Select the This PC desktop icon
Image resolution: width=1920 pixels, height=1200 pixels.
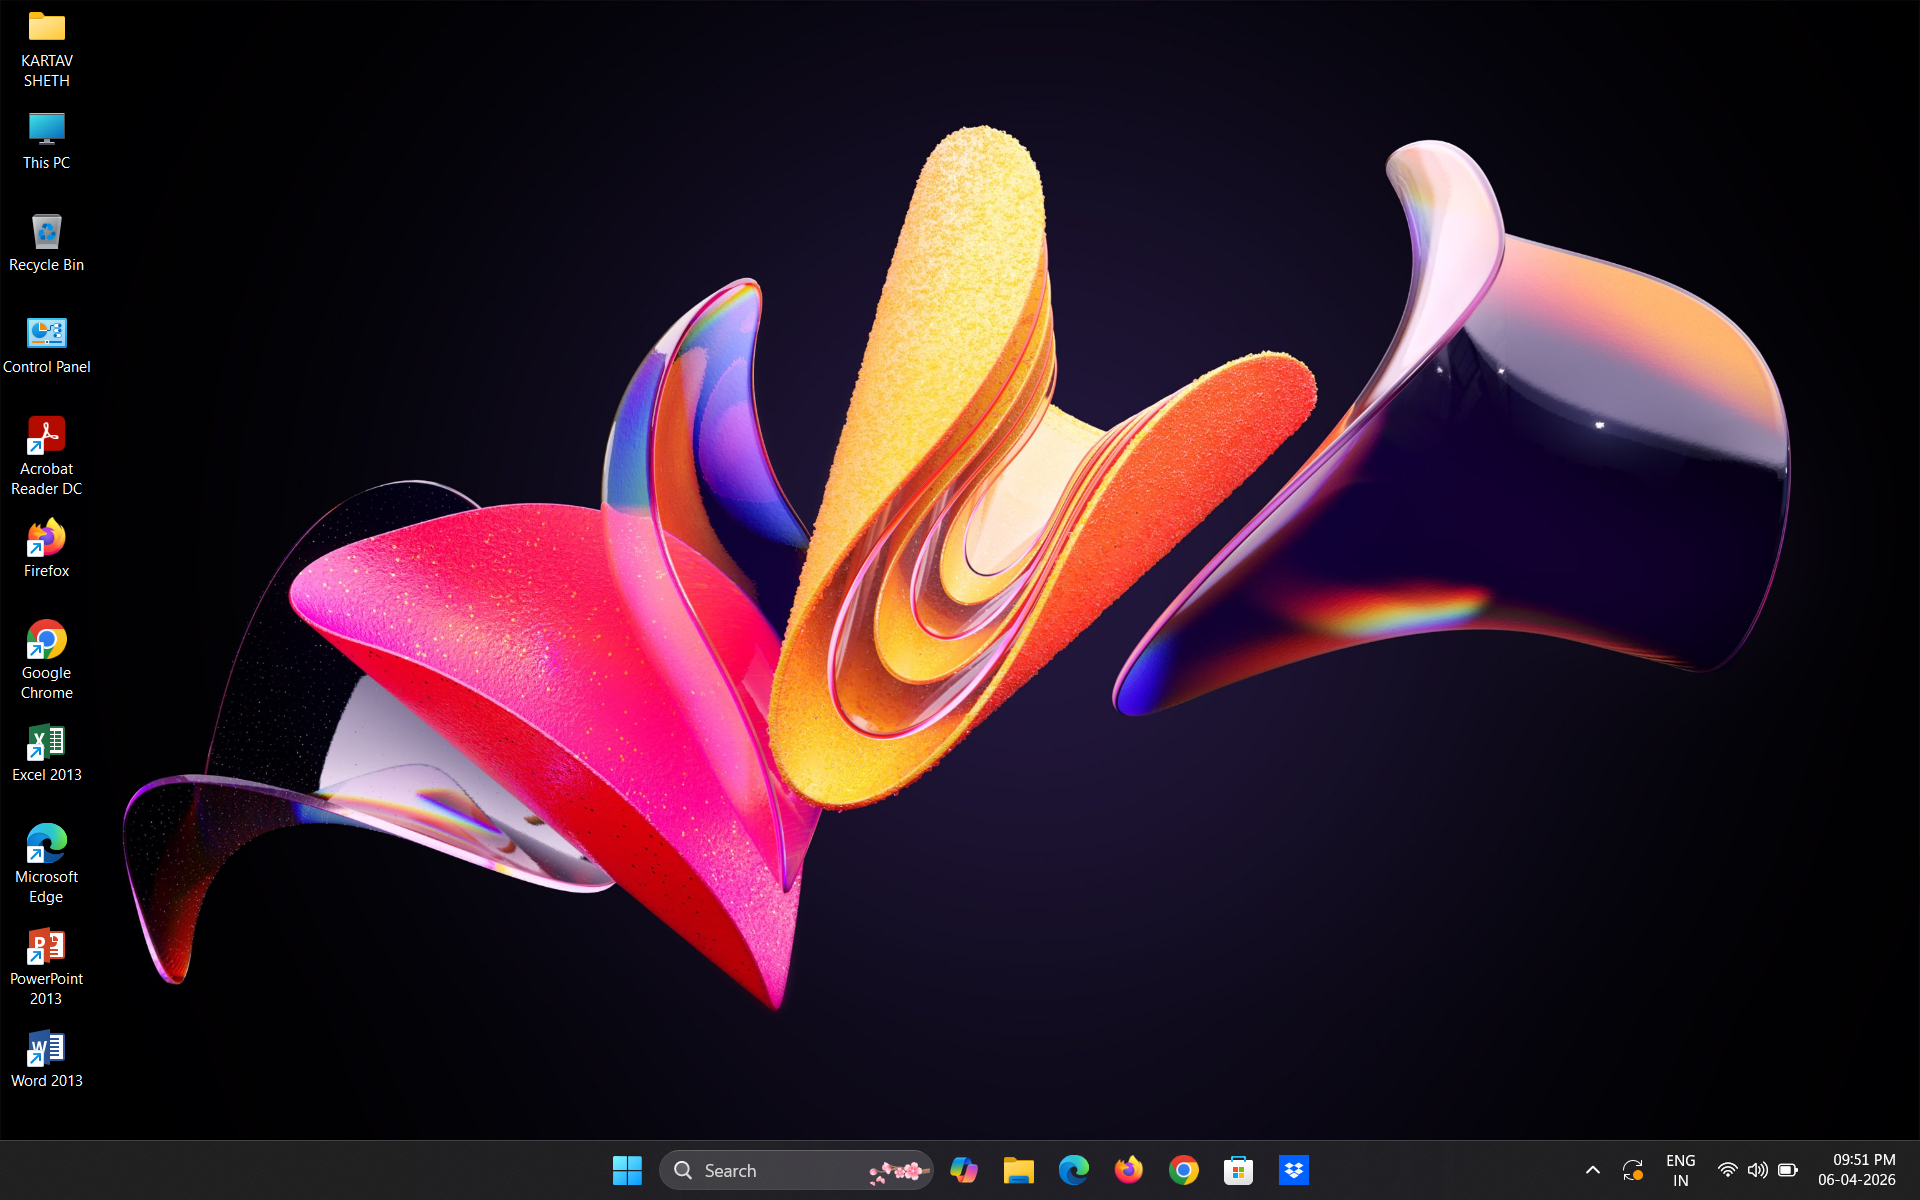pyautogui.click(x=46, y=129)
